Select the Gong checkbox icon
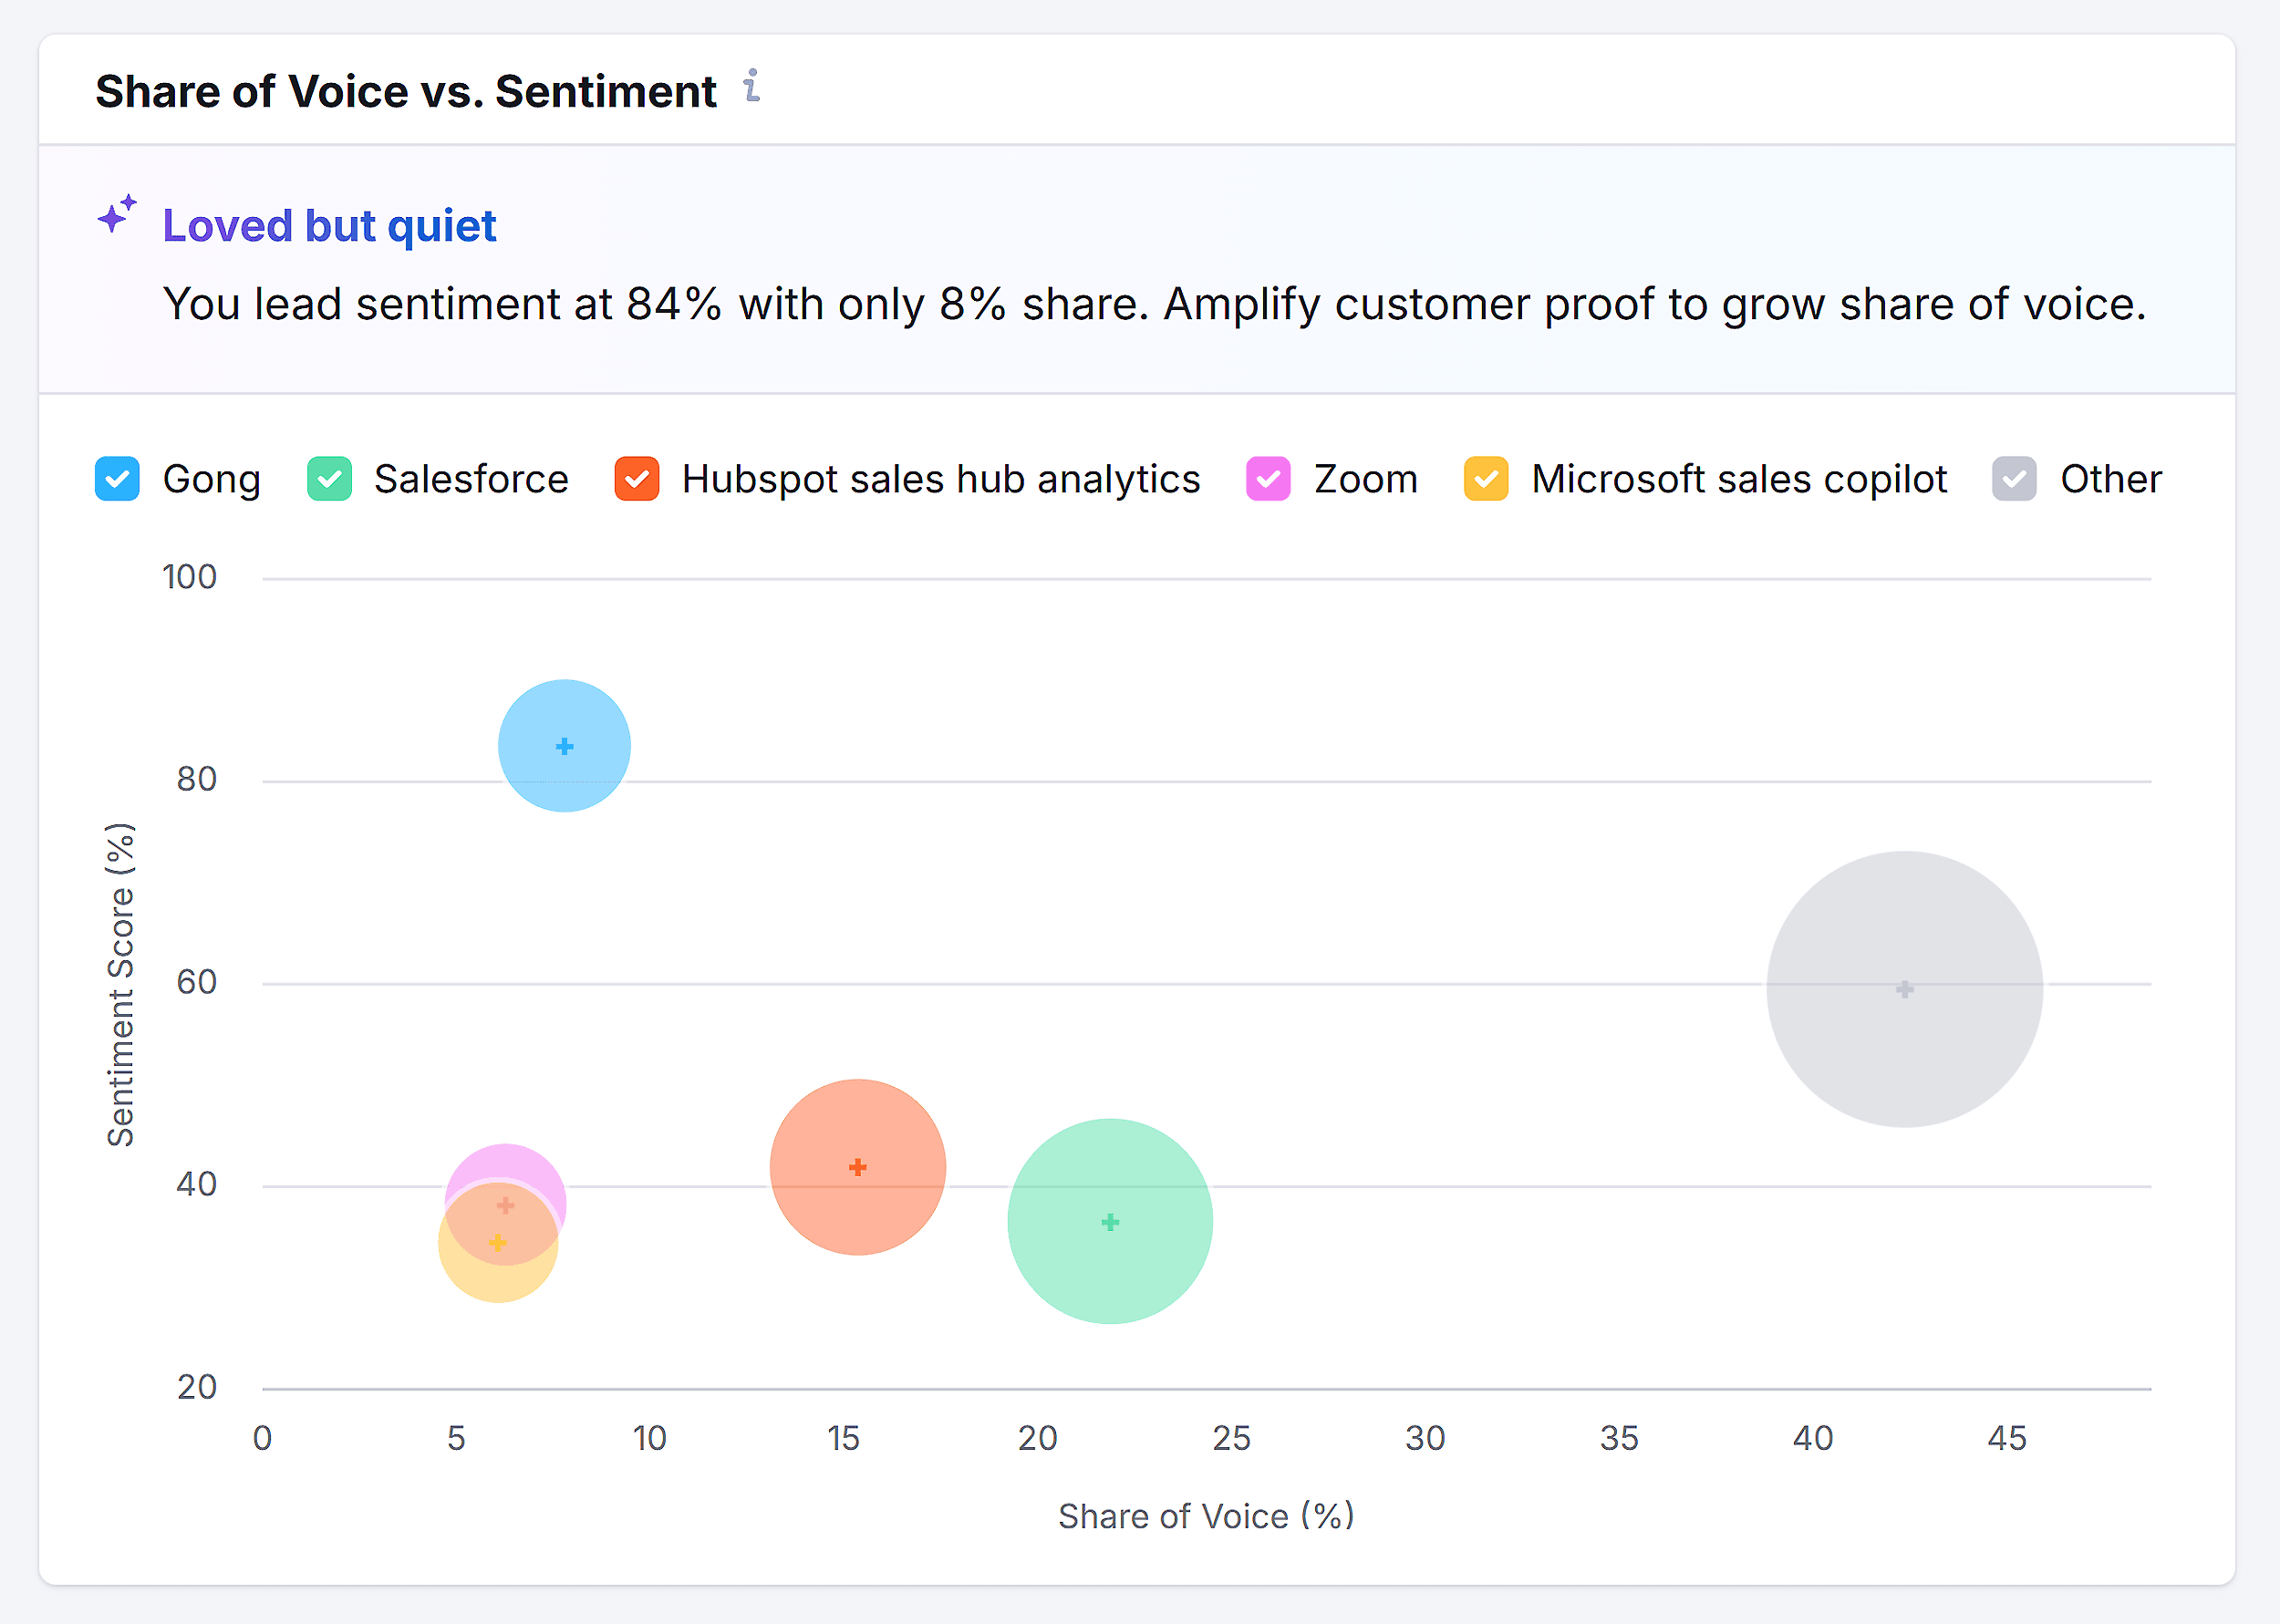 click(x=117, y=479)
